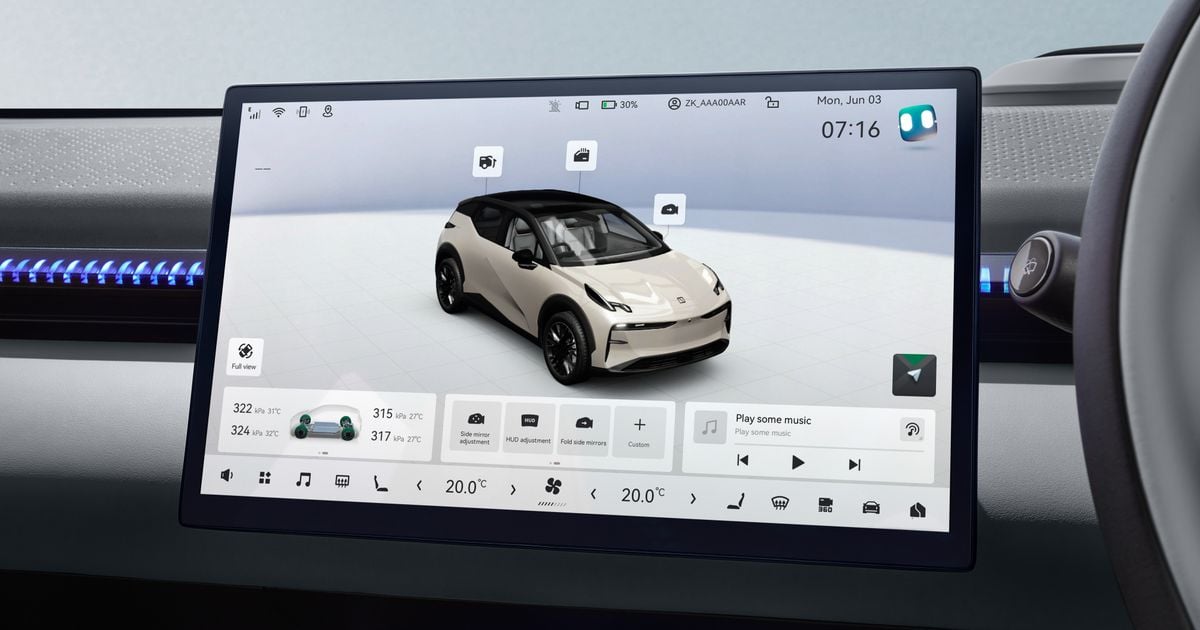Tap the side mirror hotspot near the car
The image size is (1200, 630).
tap(669, 209)
